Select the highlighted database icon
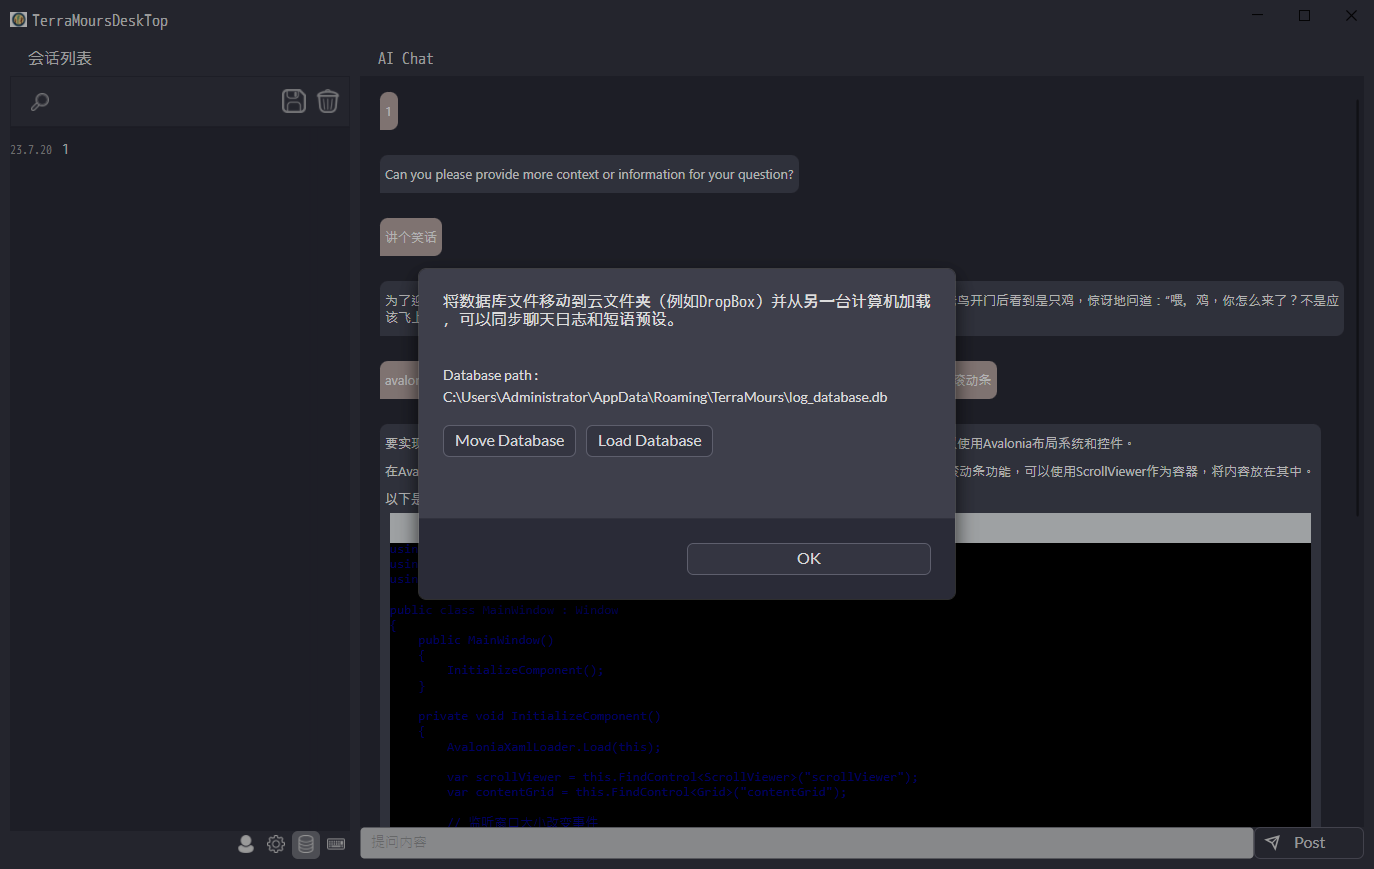 click(x=306, y=843)
